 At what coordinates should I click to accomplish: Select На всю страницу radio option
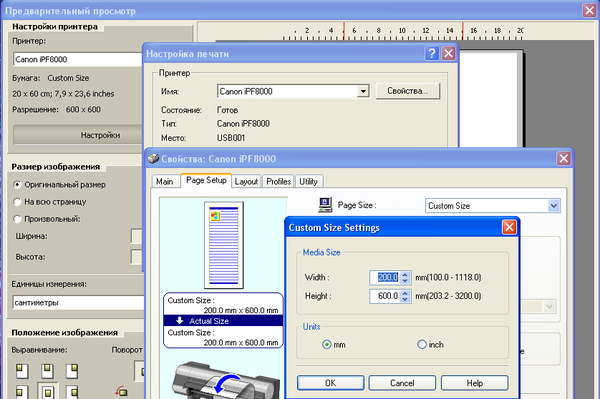(17, 202)
